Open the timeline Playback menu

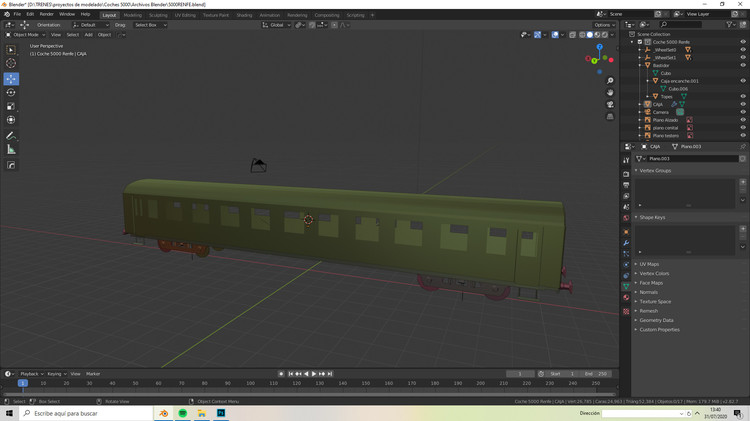31,374
